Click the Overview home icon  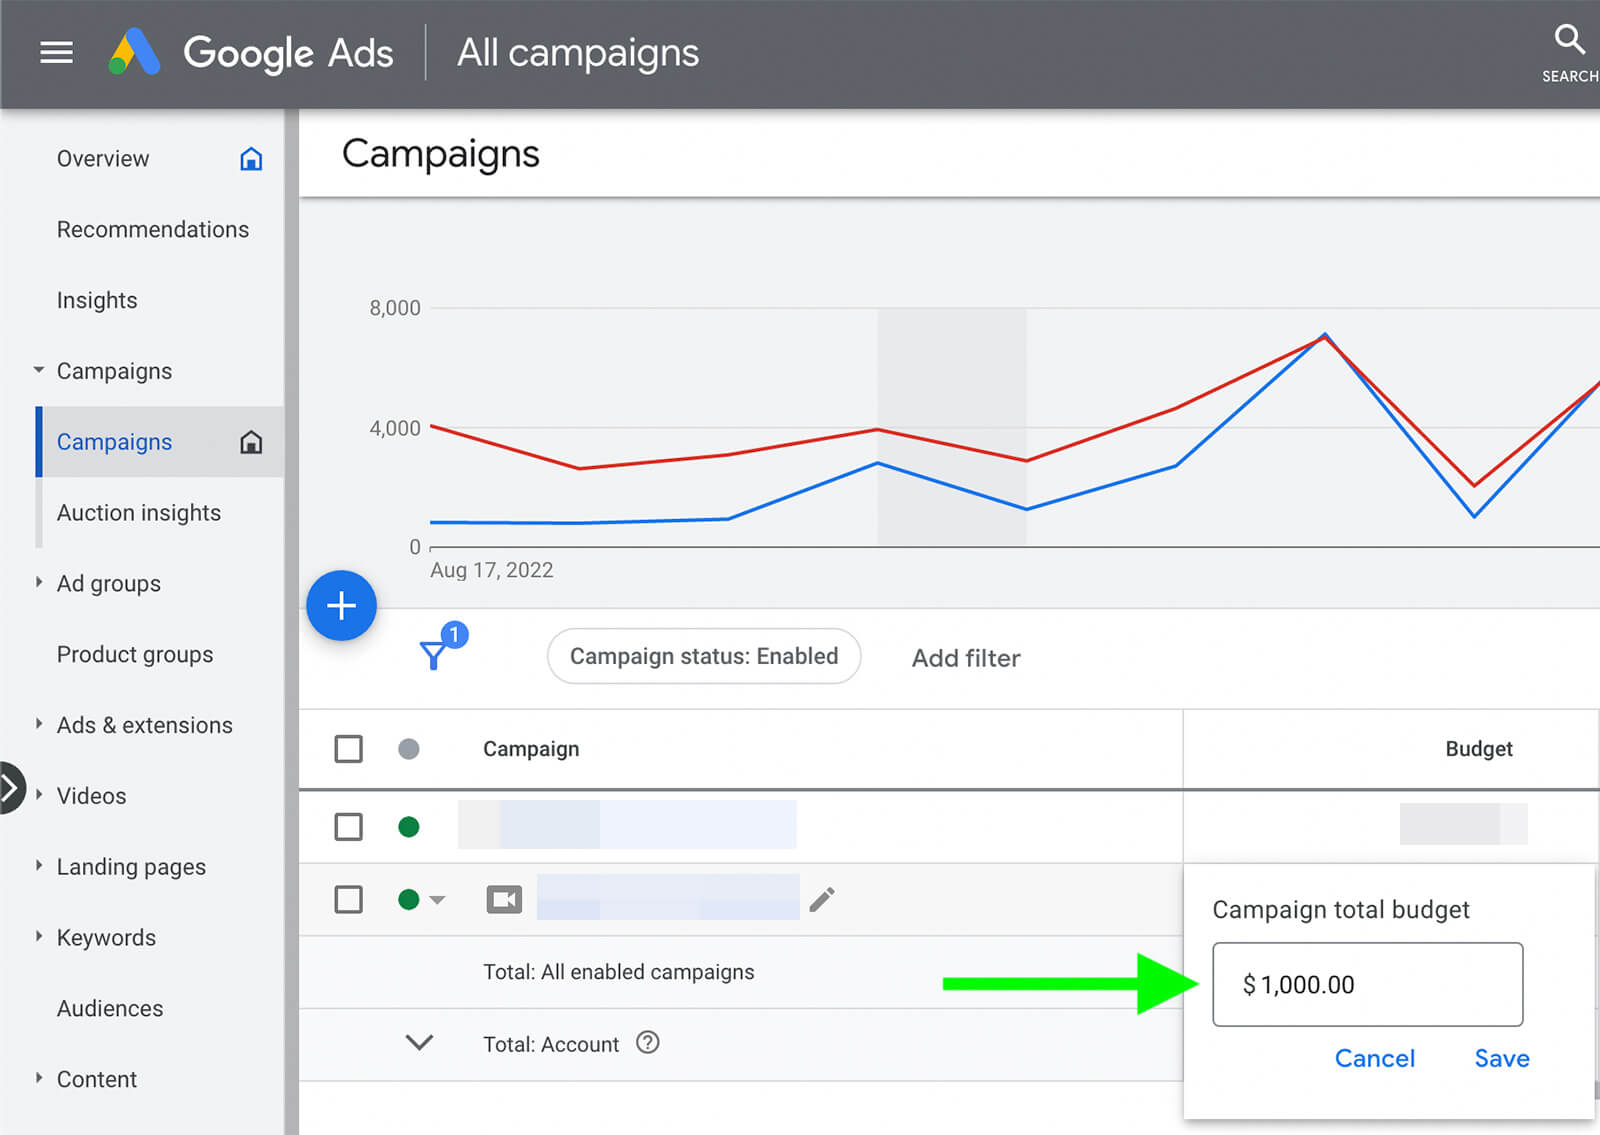pyautogui.click(x=251, y=159)
